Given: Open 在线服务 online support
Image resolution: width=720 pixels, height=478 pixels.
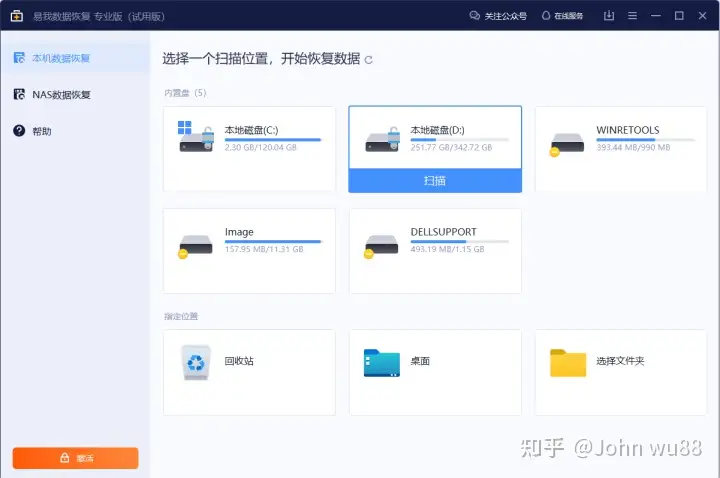Looking at the screenshot, I should [562, 16].
